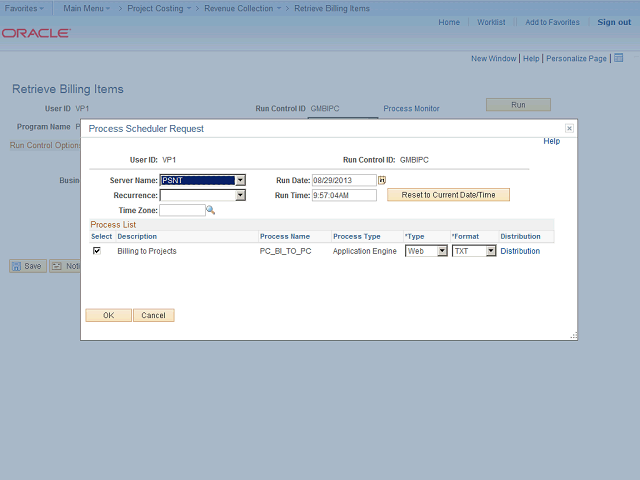Click the Cancel button

[x=153, y=315]
